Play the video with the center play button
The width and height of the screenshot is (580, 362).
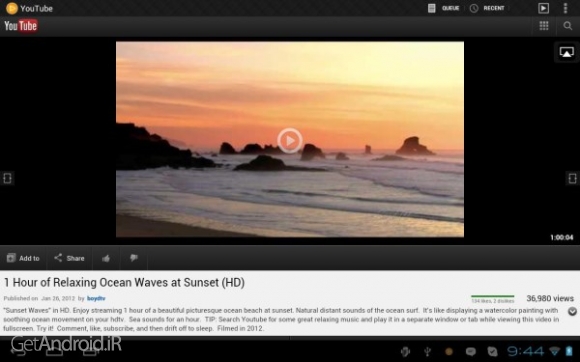coord(290,141)
